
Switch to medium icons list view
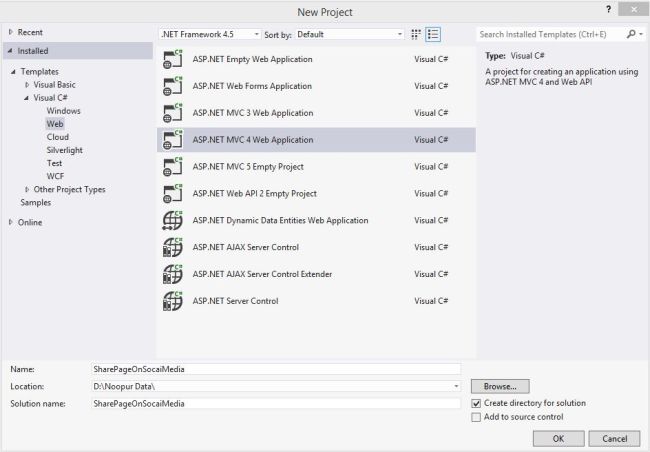click(433, 34)
